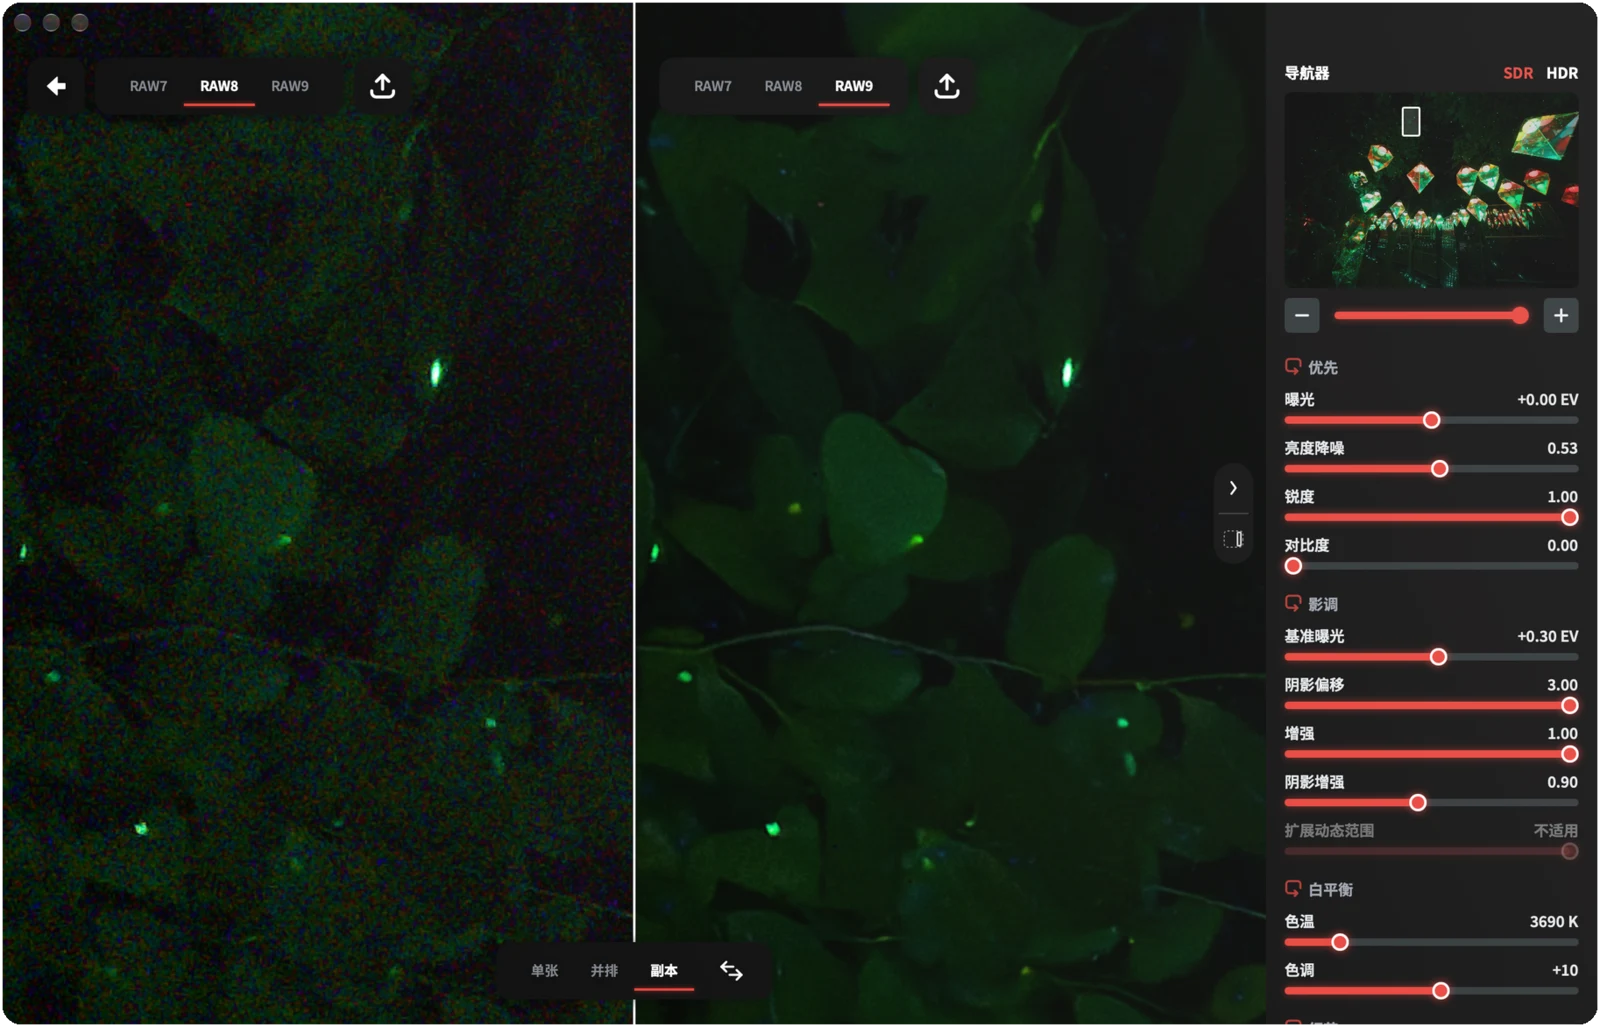Click the 不适用 label for 扩展动态范围
1600x1027 pixels.
1556,831
